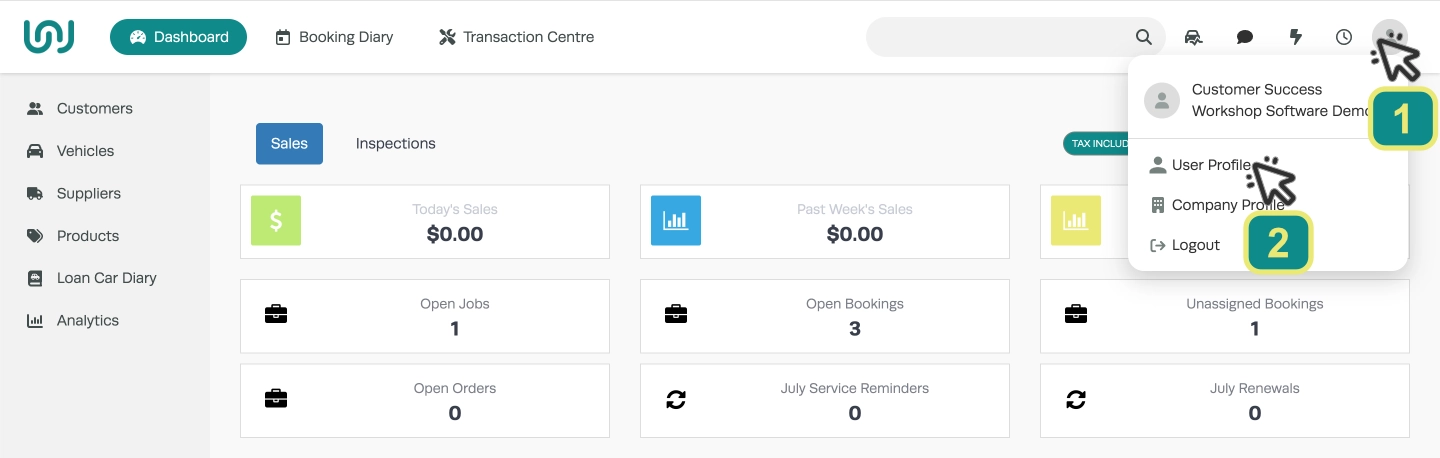1440x458 pixels.
Task: Click the Customer Success account name
Action: (x=1257, y=89)
